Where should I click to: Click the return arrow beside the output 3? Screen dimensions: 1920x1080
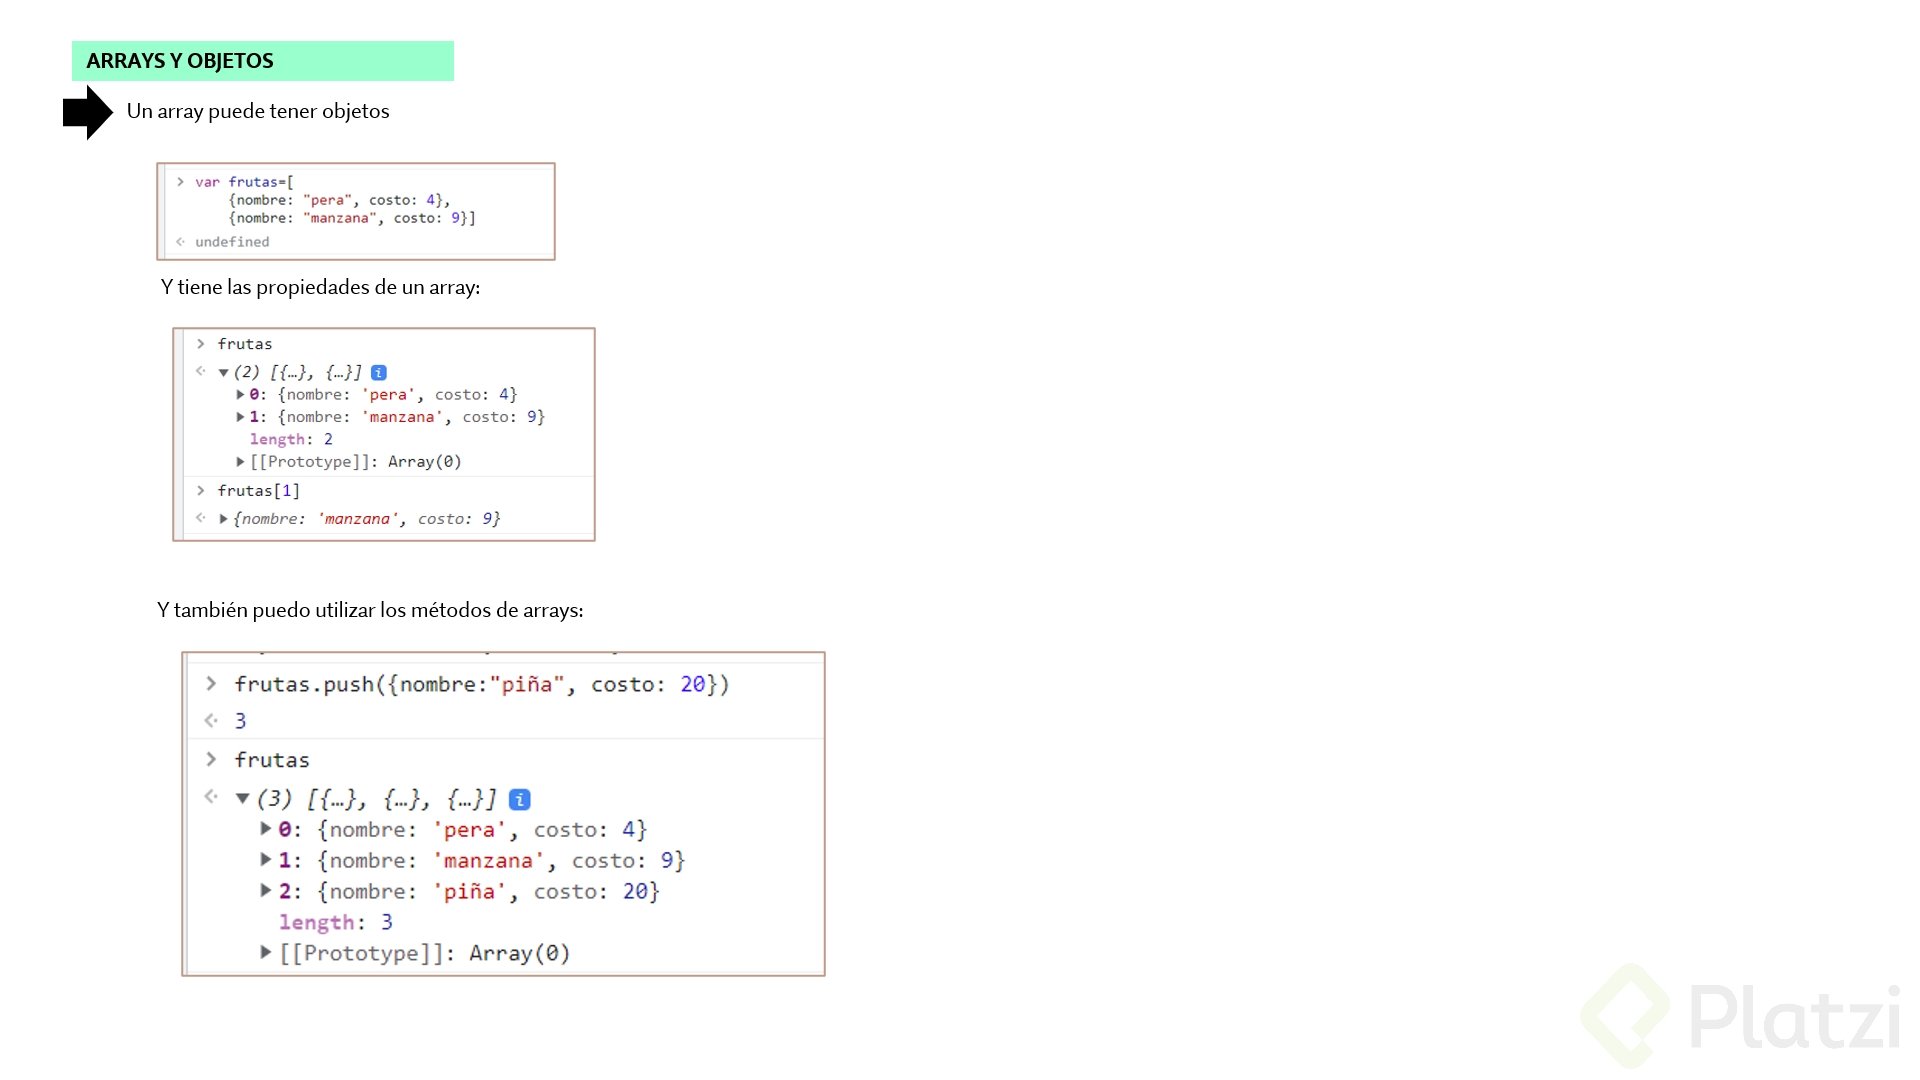tap(211, 720)
